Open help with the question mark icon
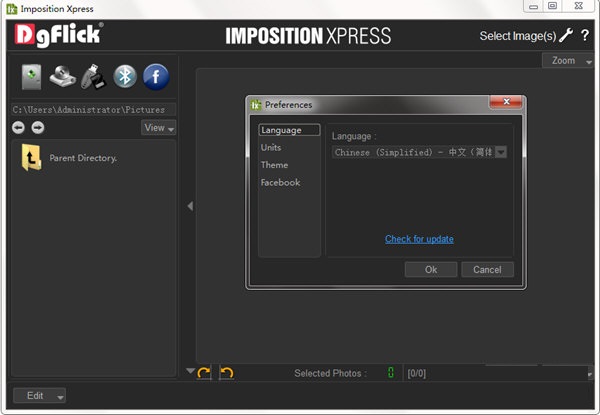 585,36
